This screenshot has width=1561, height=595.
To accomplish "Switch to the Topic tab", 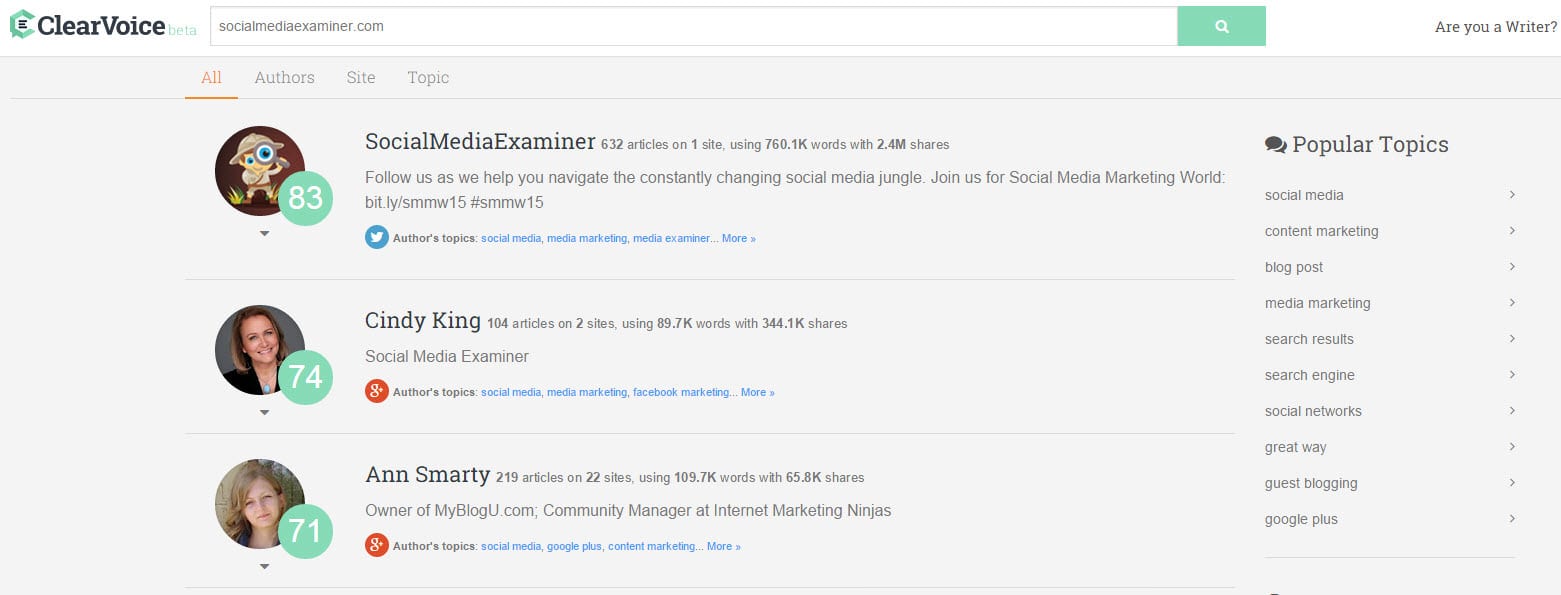I will tap(428, 78).
